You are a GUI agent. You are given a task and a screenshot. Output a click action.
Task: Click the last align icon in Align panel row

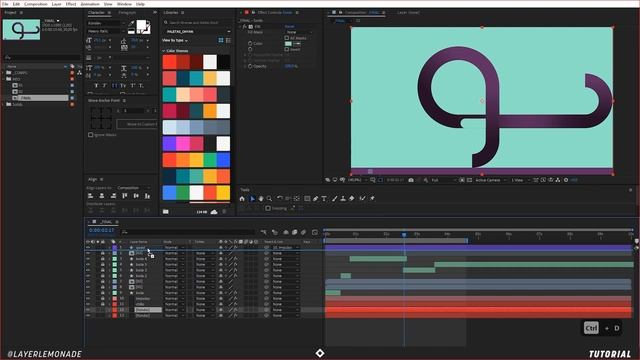click(x=147, y=196)
